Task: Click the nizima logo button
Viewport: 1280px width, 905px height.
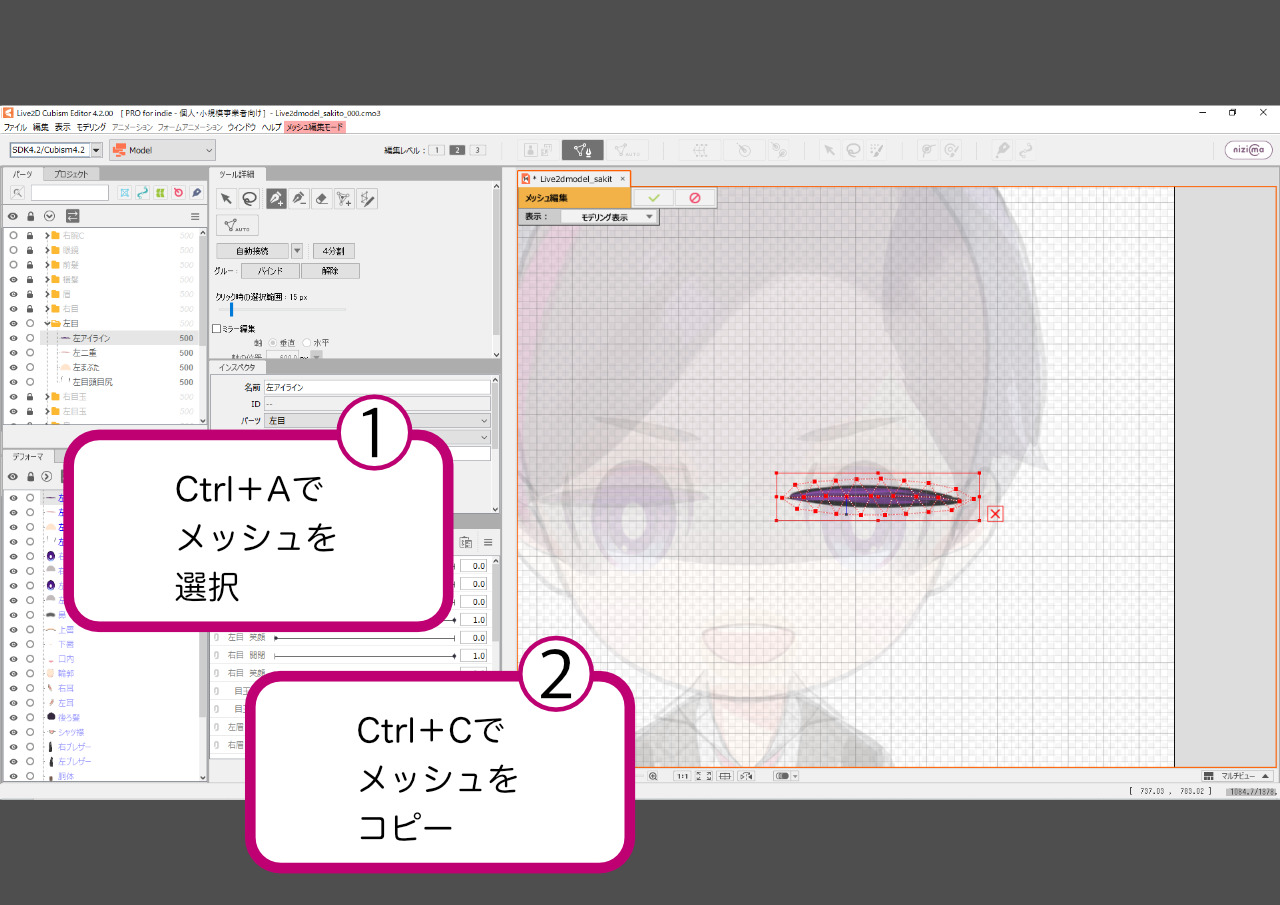Action: pyautogui.click(x=1249, y=150)
